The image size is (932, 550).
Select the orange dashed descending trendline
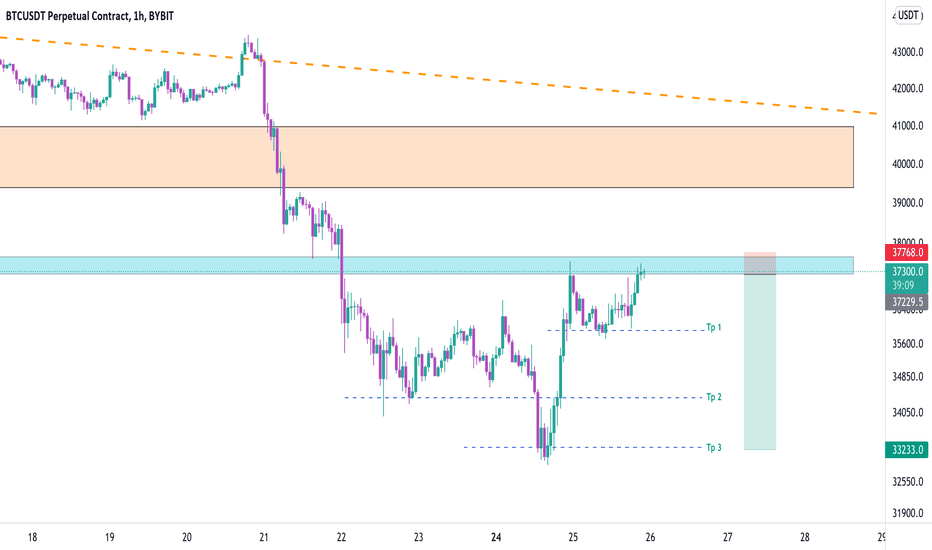(x=440, y=76)
